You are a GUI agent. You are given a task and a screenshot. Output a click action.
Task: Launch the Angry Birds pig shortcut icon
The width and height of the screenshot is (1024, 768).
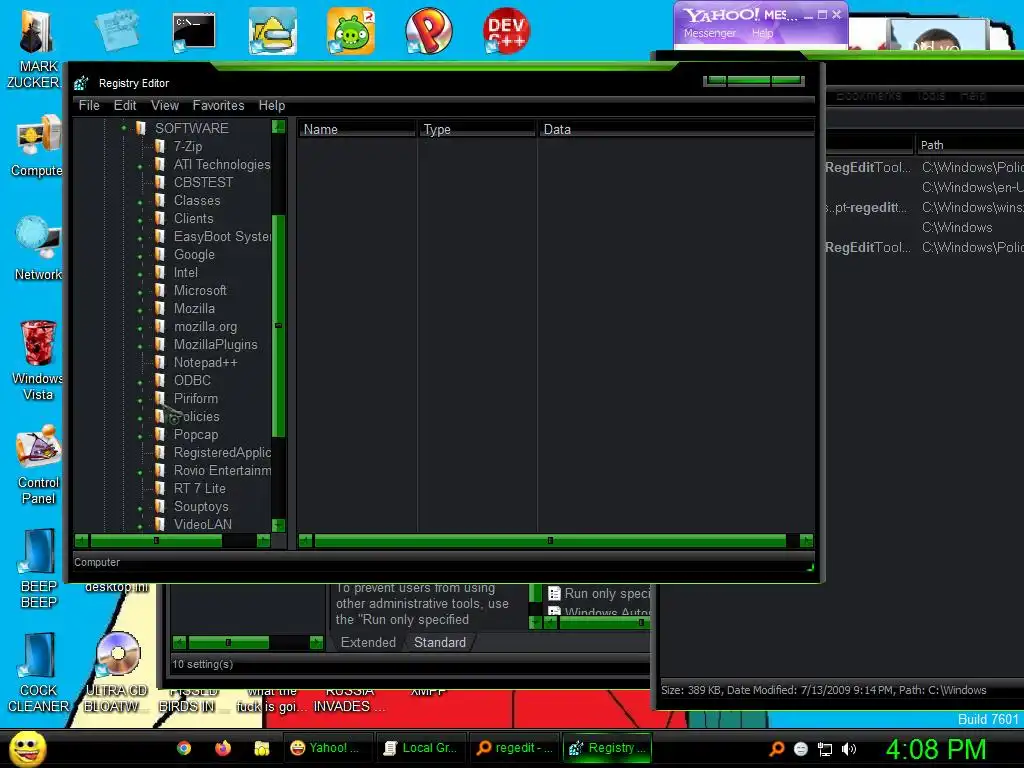pyautogui.click(x=351, y=31)
